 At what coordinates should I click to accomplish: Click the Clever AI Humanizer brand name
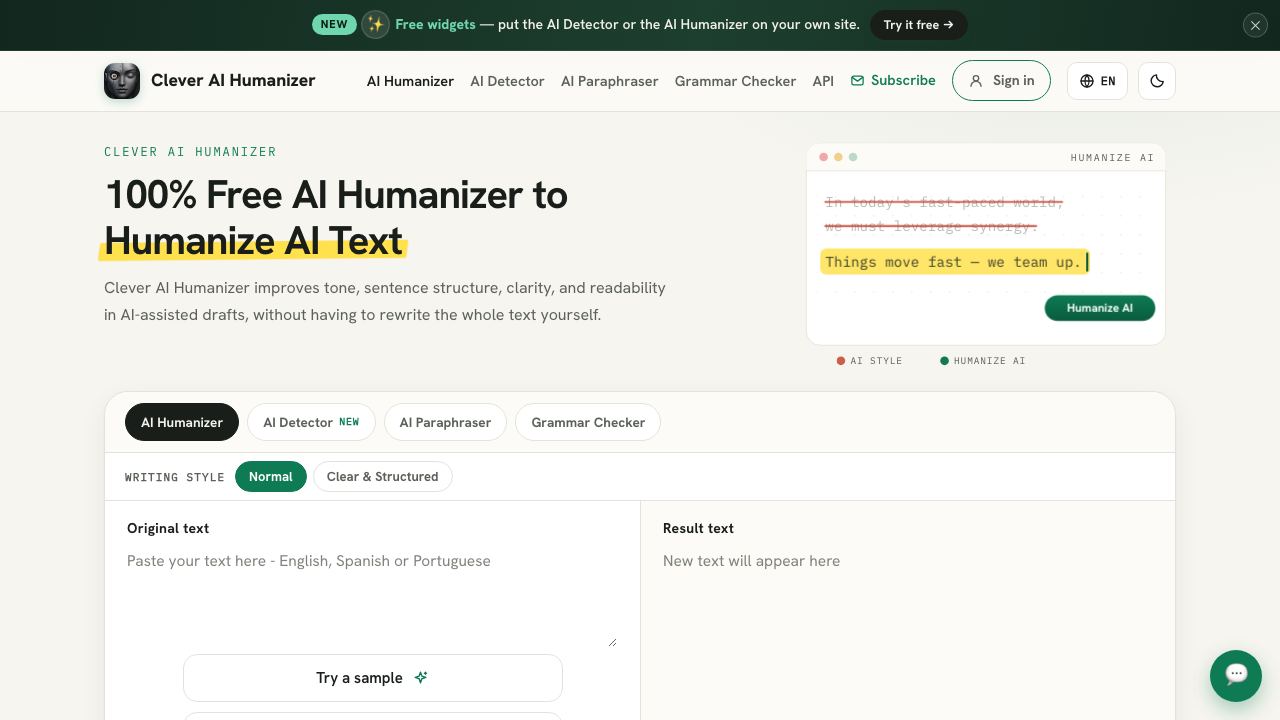(x=233, y=81)
